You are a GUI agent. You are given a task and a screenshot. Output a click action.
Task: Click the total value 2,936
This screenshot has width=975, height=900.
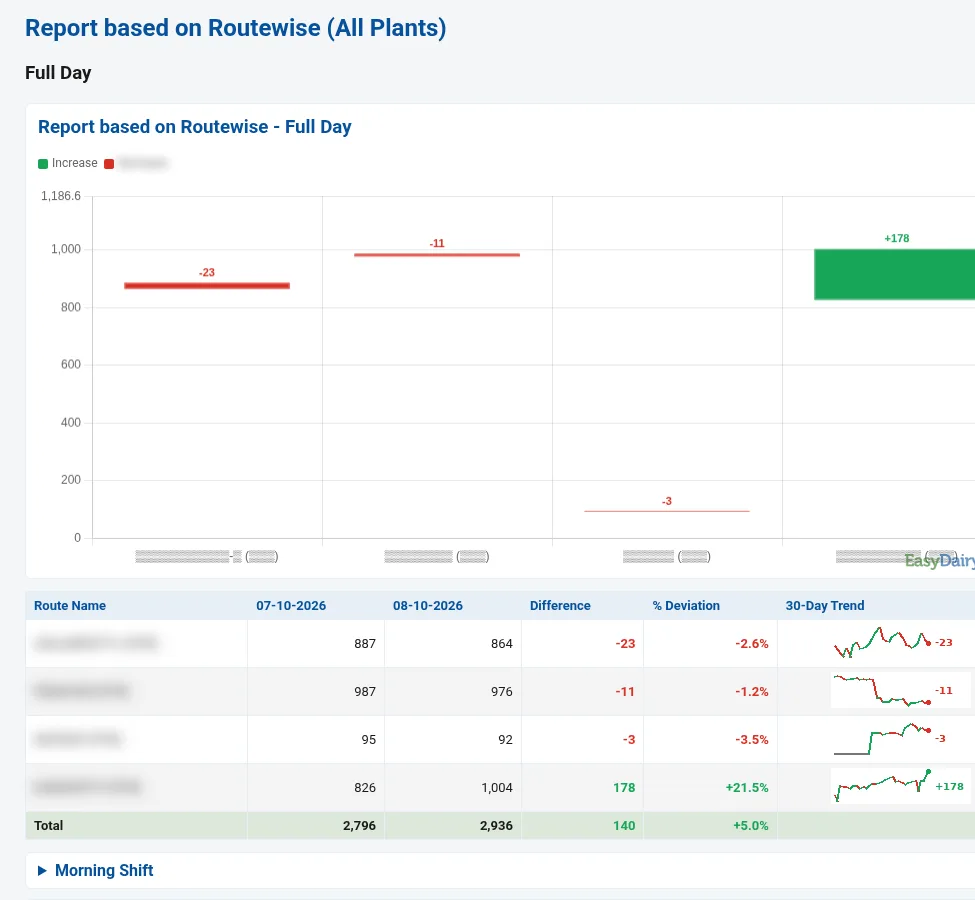(496, 825)
